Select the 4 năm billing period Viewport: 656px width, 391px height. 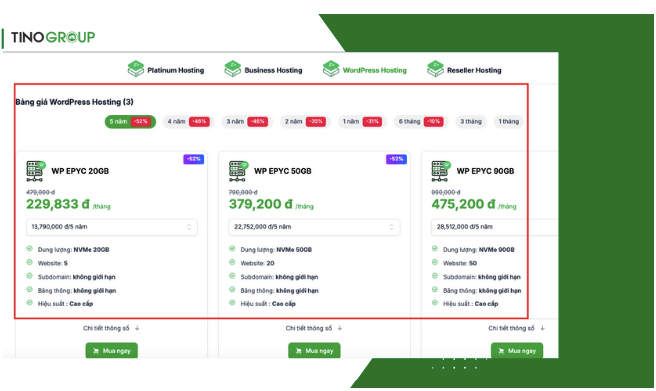[x=188, y=122]
